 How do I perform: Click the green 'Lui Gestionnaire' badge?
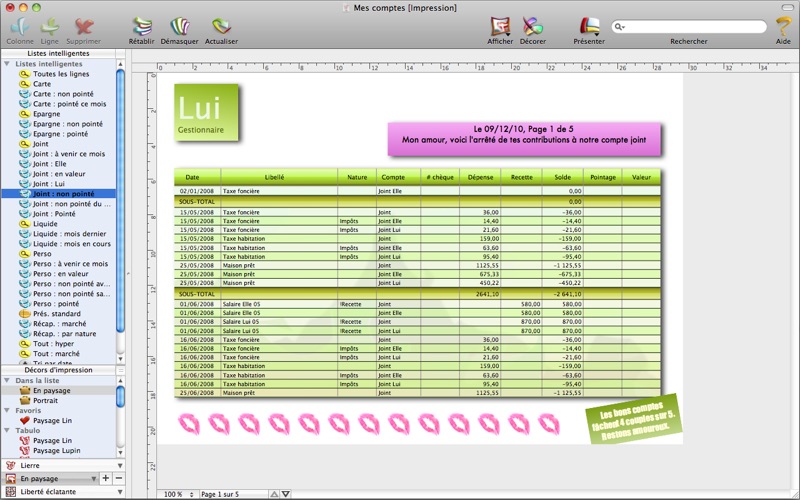click(x=206, y=112)
